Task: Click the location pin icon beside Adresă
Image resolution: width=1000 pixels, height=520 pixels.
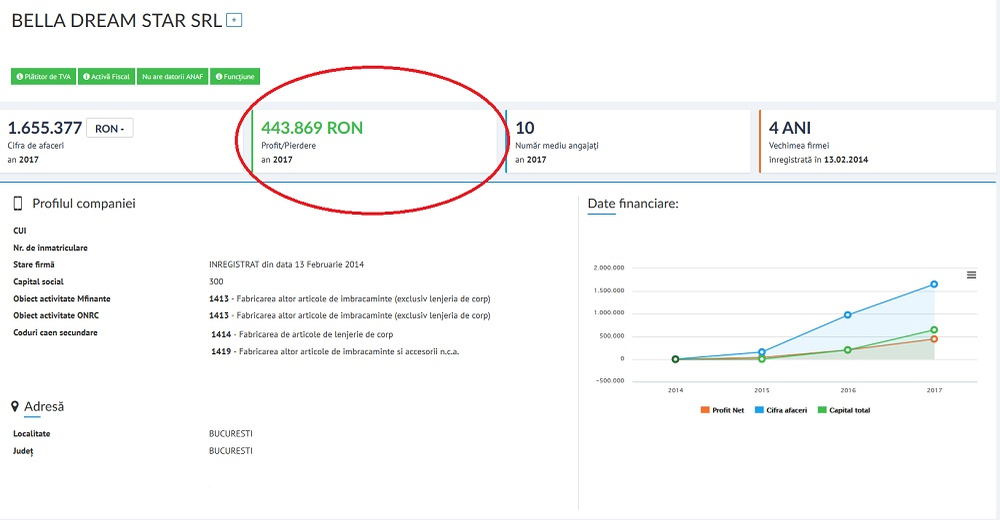Action: point(15,406)
